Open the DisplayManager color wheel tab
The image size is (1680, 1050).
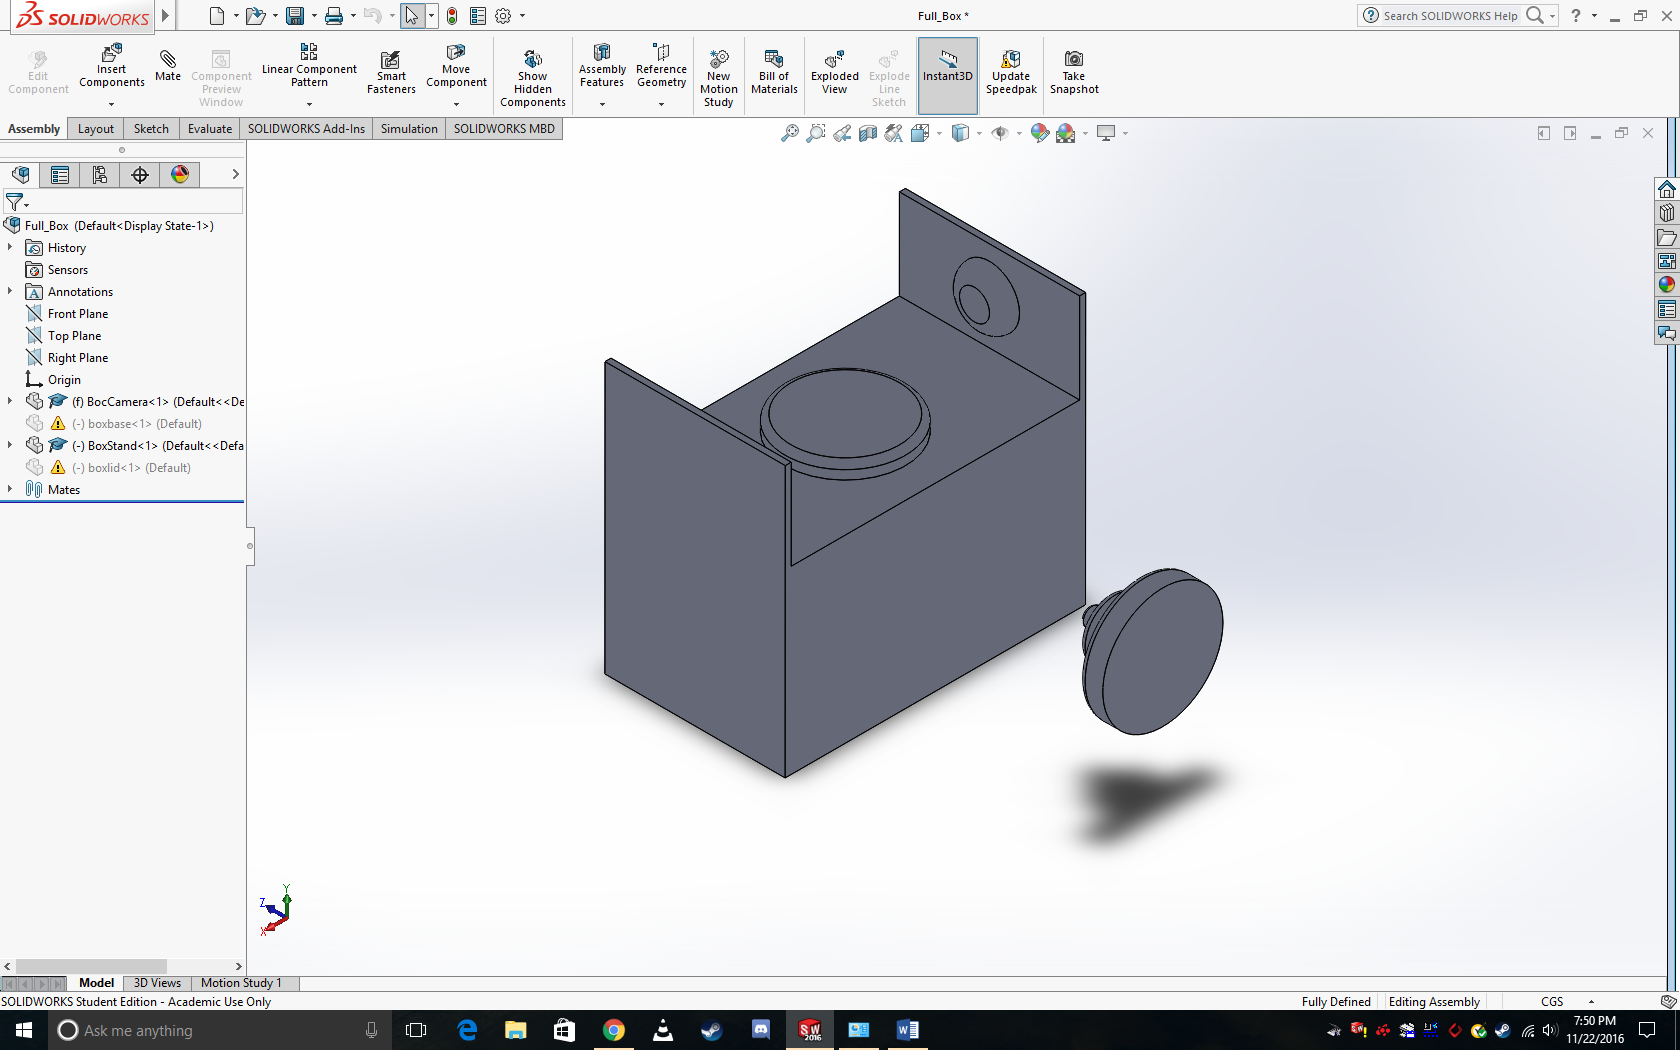tap(180, 175)
